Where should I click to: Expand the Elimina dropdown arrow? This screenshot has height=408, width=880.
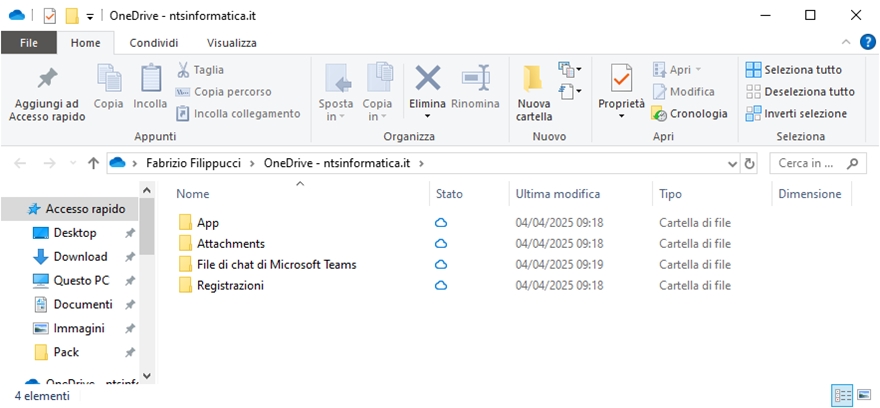pos(427,117)
